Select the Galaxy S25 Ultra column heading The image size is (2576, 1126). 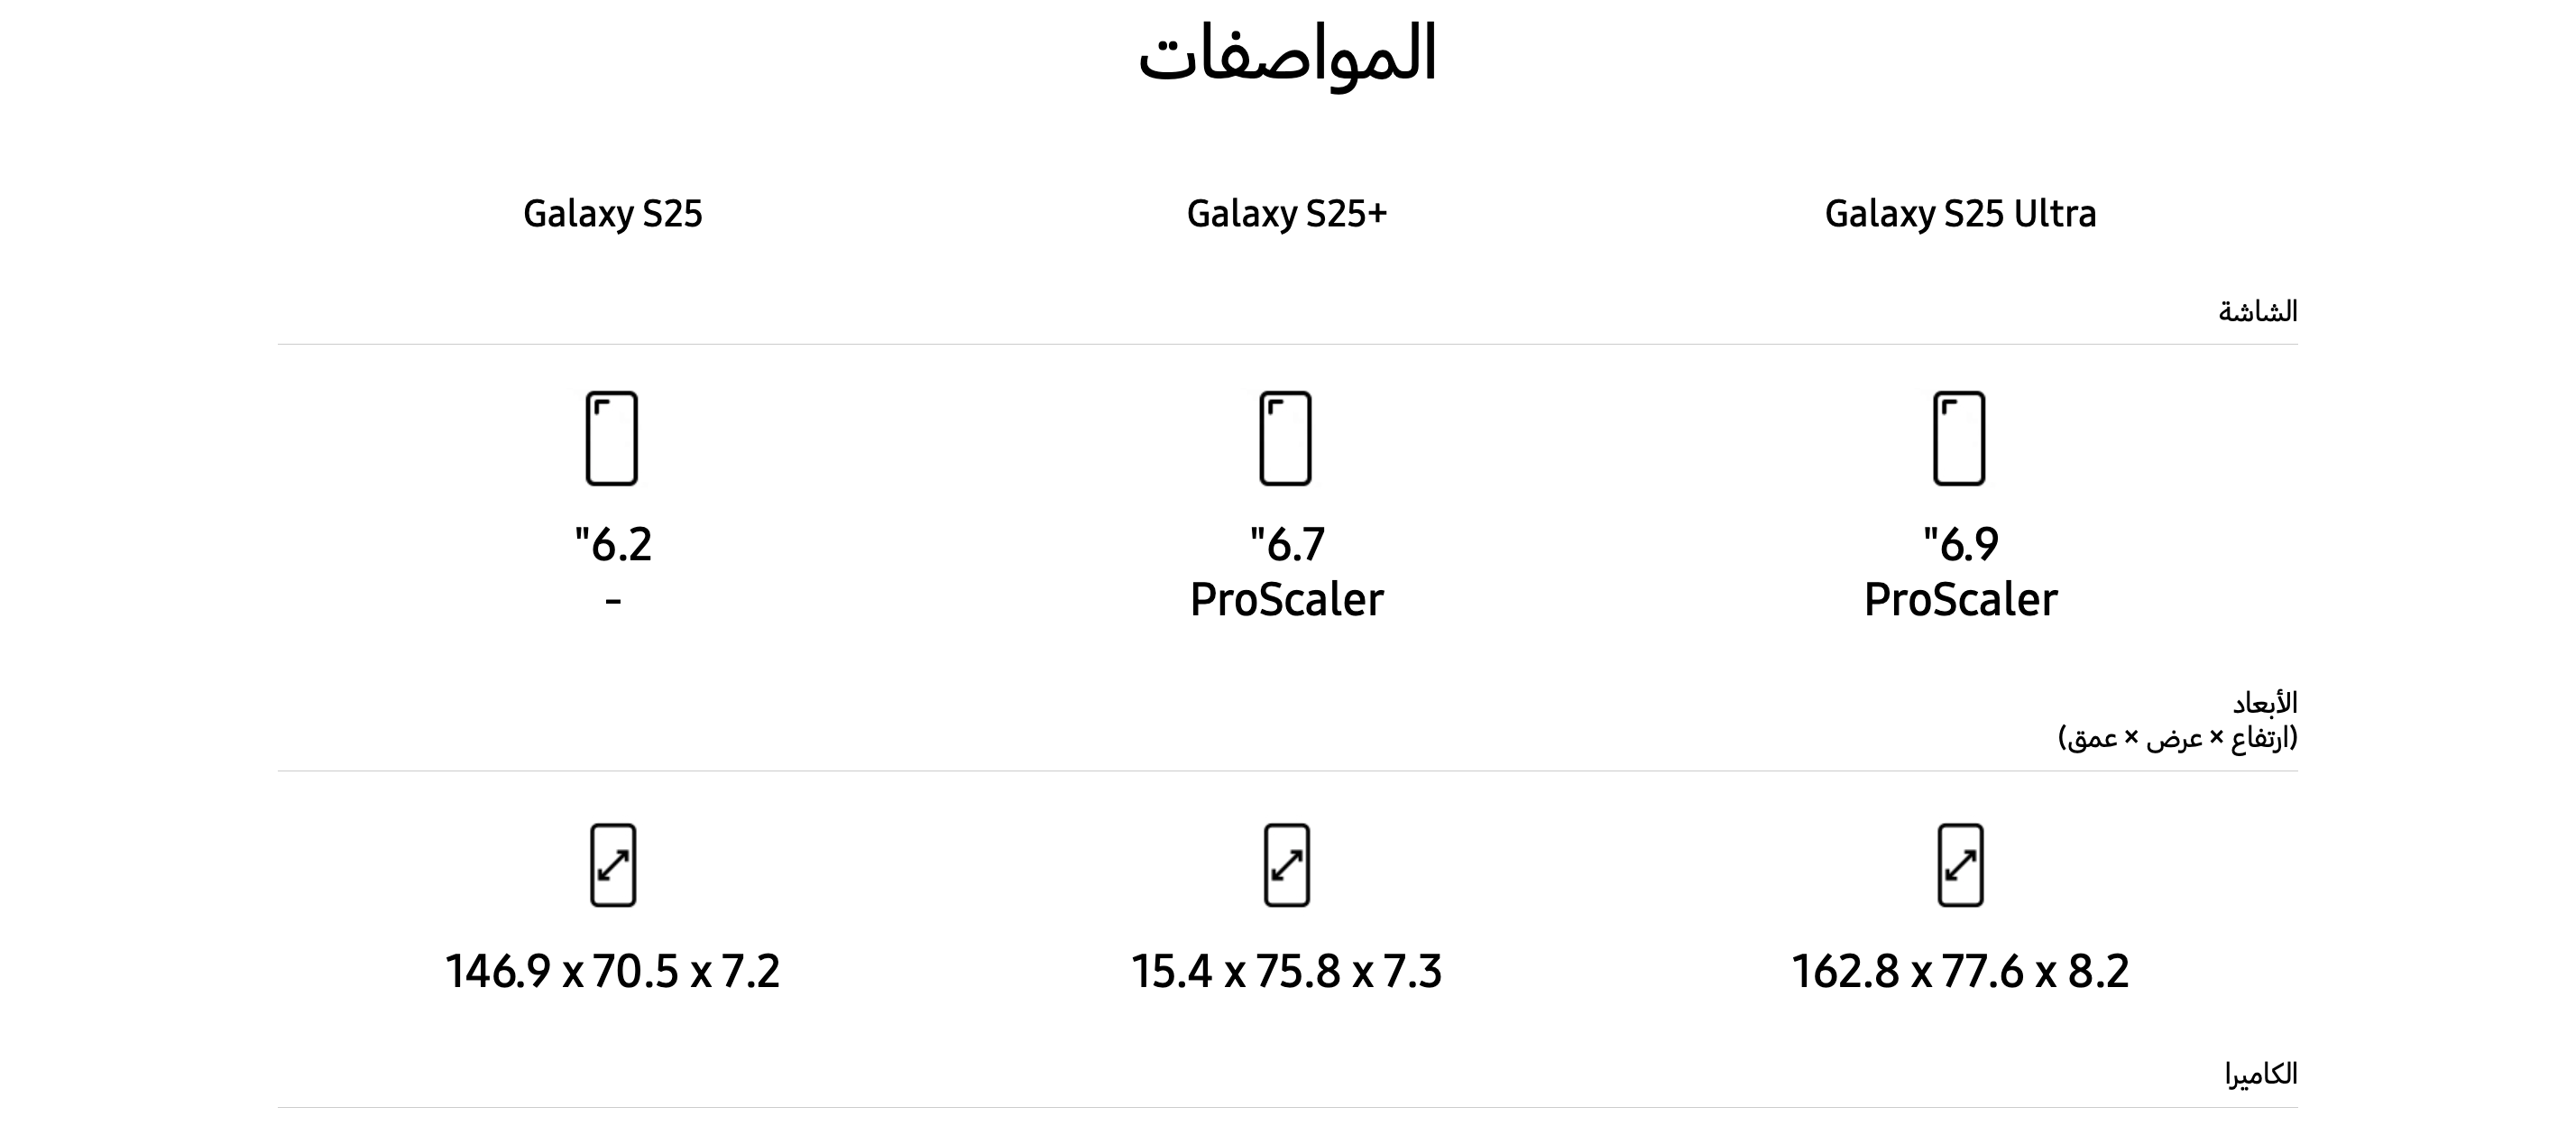pyautogui.click(x=1960, y=213)
